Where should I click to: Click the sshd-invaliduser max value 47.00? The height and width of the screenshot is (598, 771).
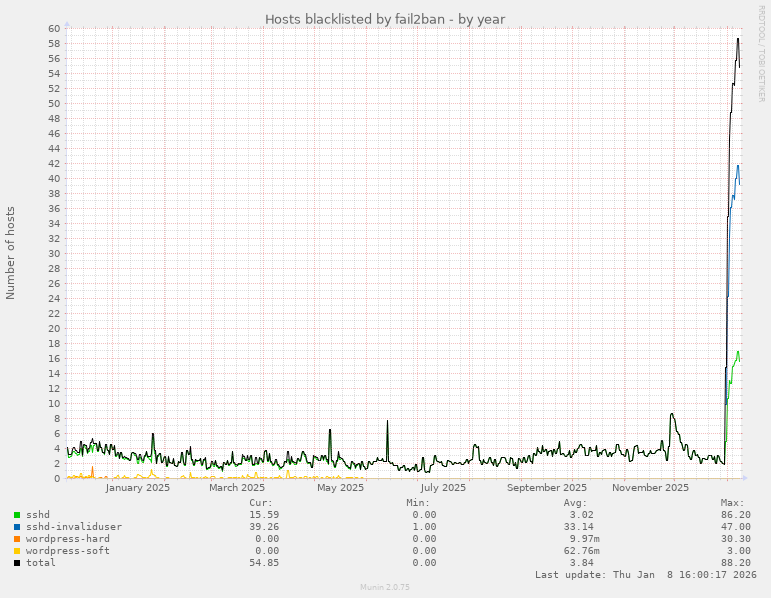click(736, 527)
